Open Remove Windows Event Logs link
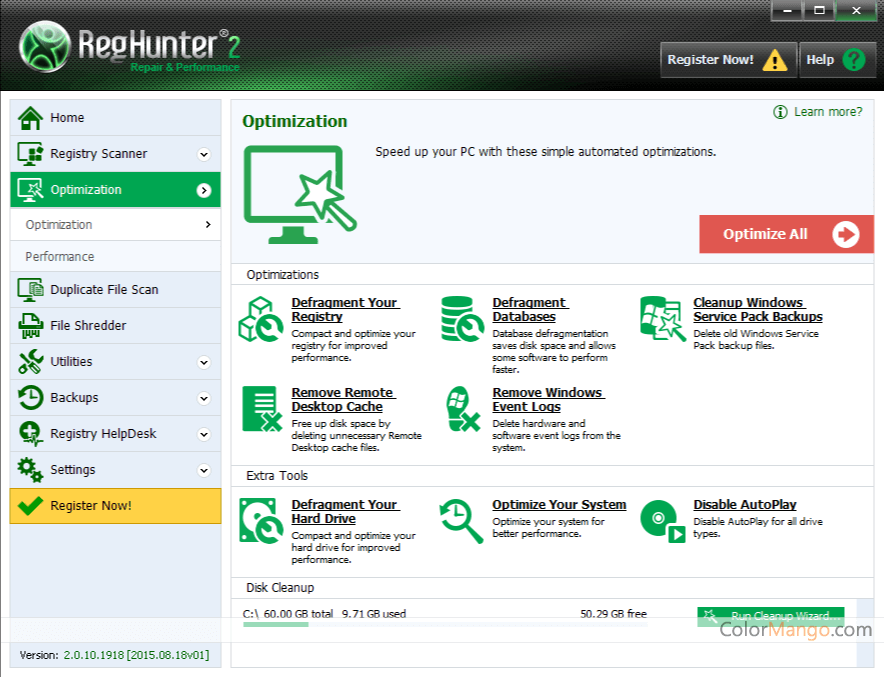884x677 pixels. [549, 400]
